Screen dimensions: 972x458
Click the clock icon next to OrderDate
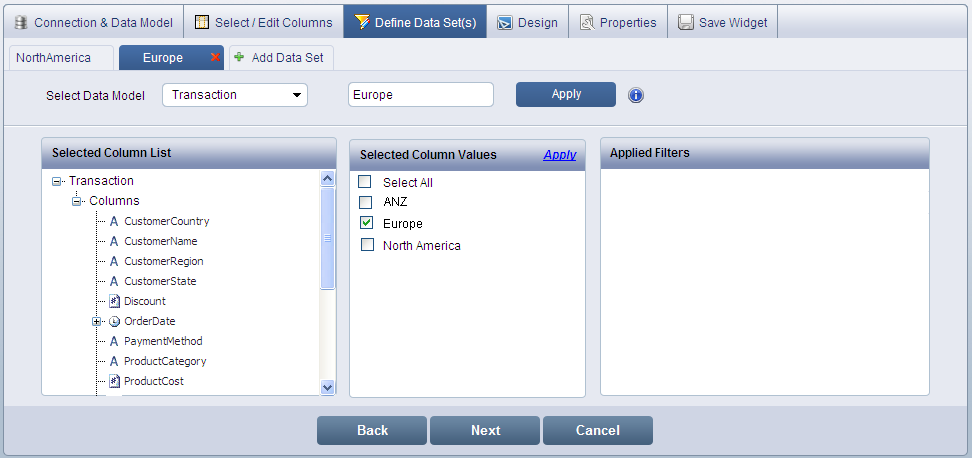114,321
